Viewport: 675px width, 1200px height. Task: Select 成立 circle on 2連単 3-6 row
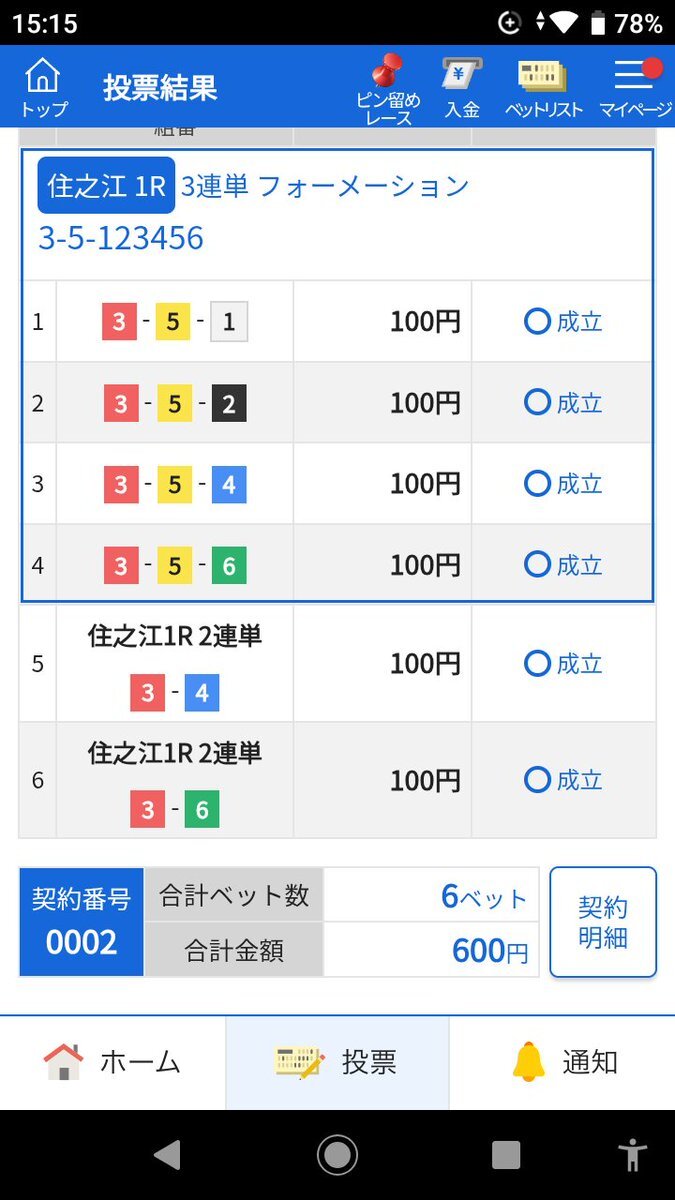[538, 779]
